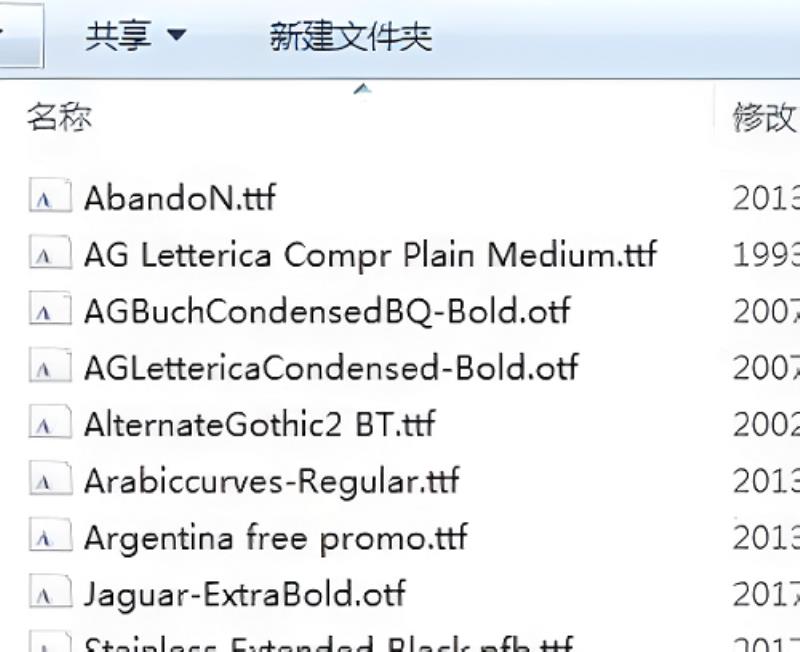Sort by the 修改 date column header
The height and width of the screenshot is (652, 800).
coord(765,117)
